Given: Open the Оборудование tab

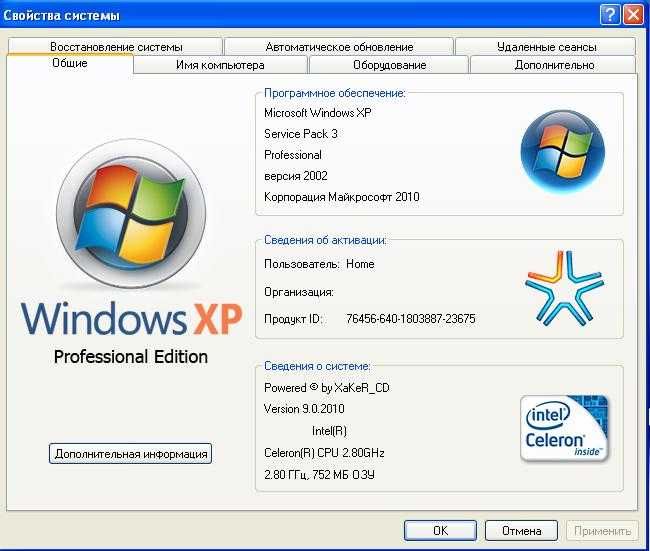Looking at the screenshot, I should pyautogui.click(x=389, y=65).
